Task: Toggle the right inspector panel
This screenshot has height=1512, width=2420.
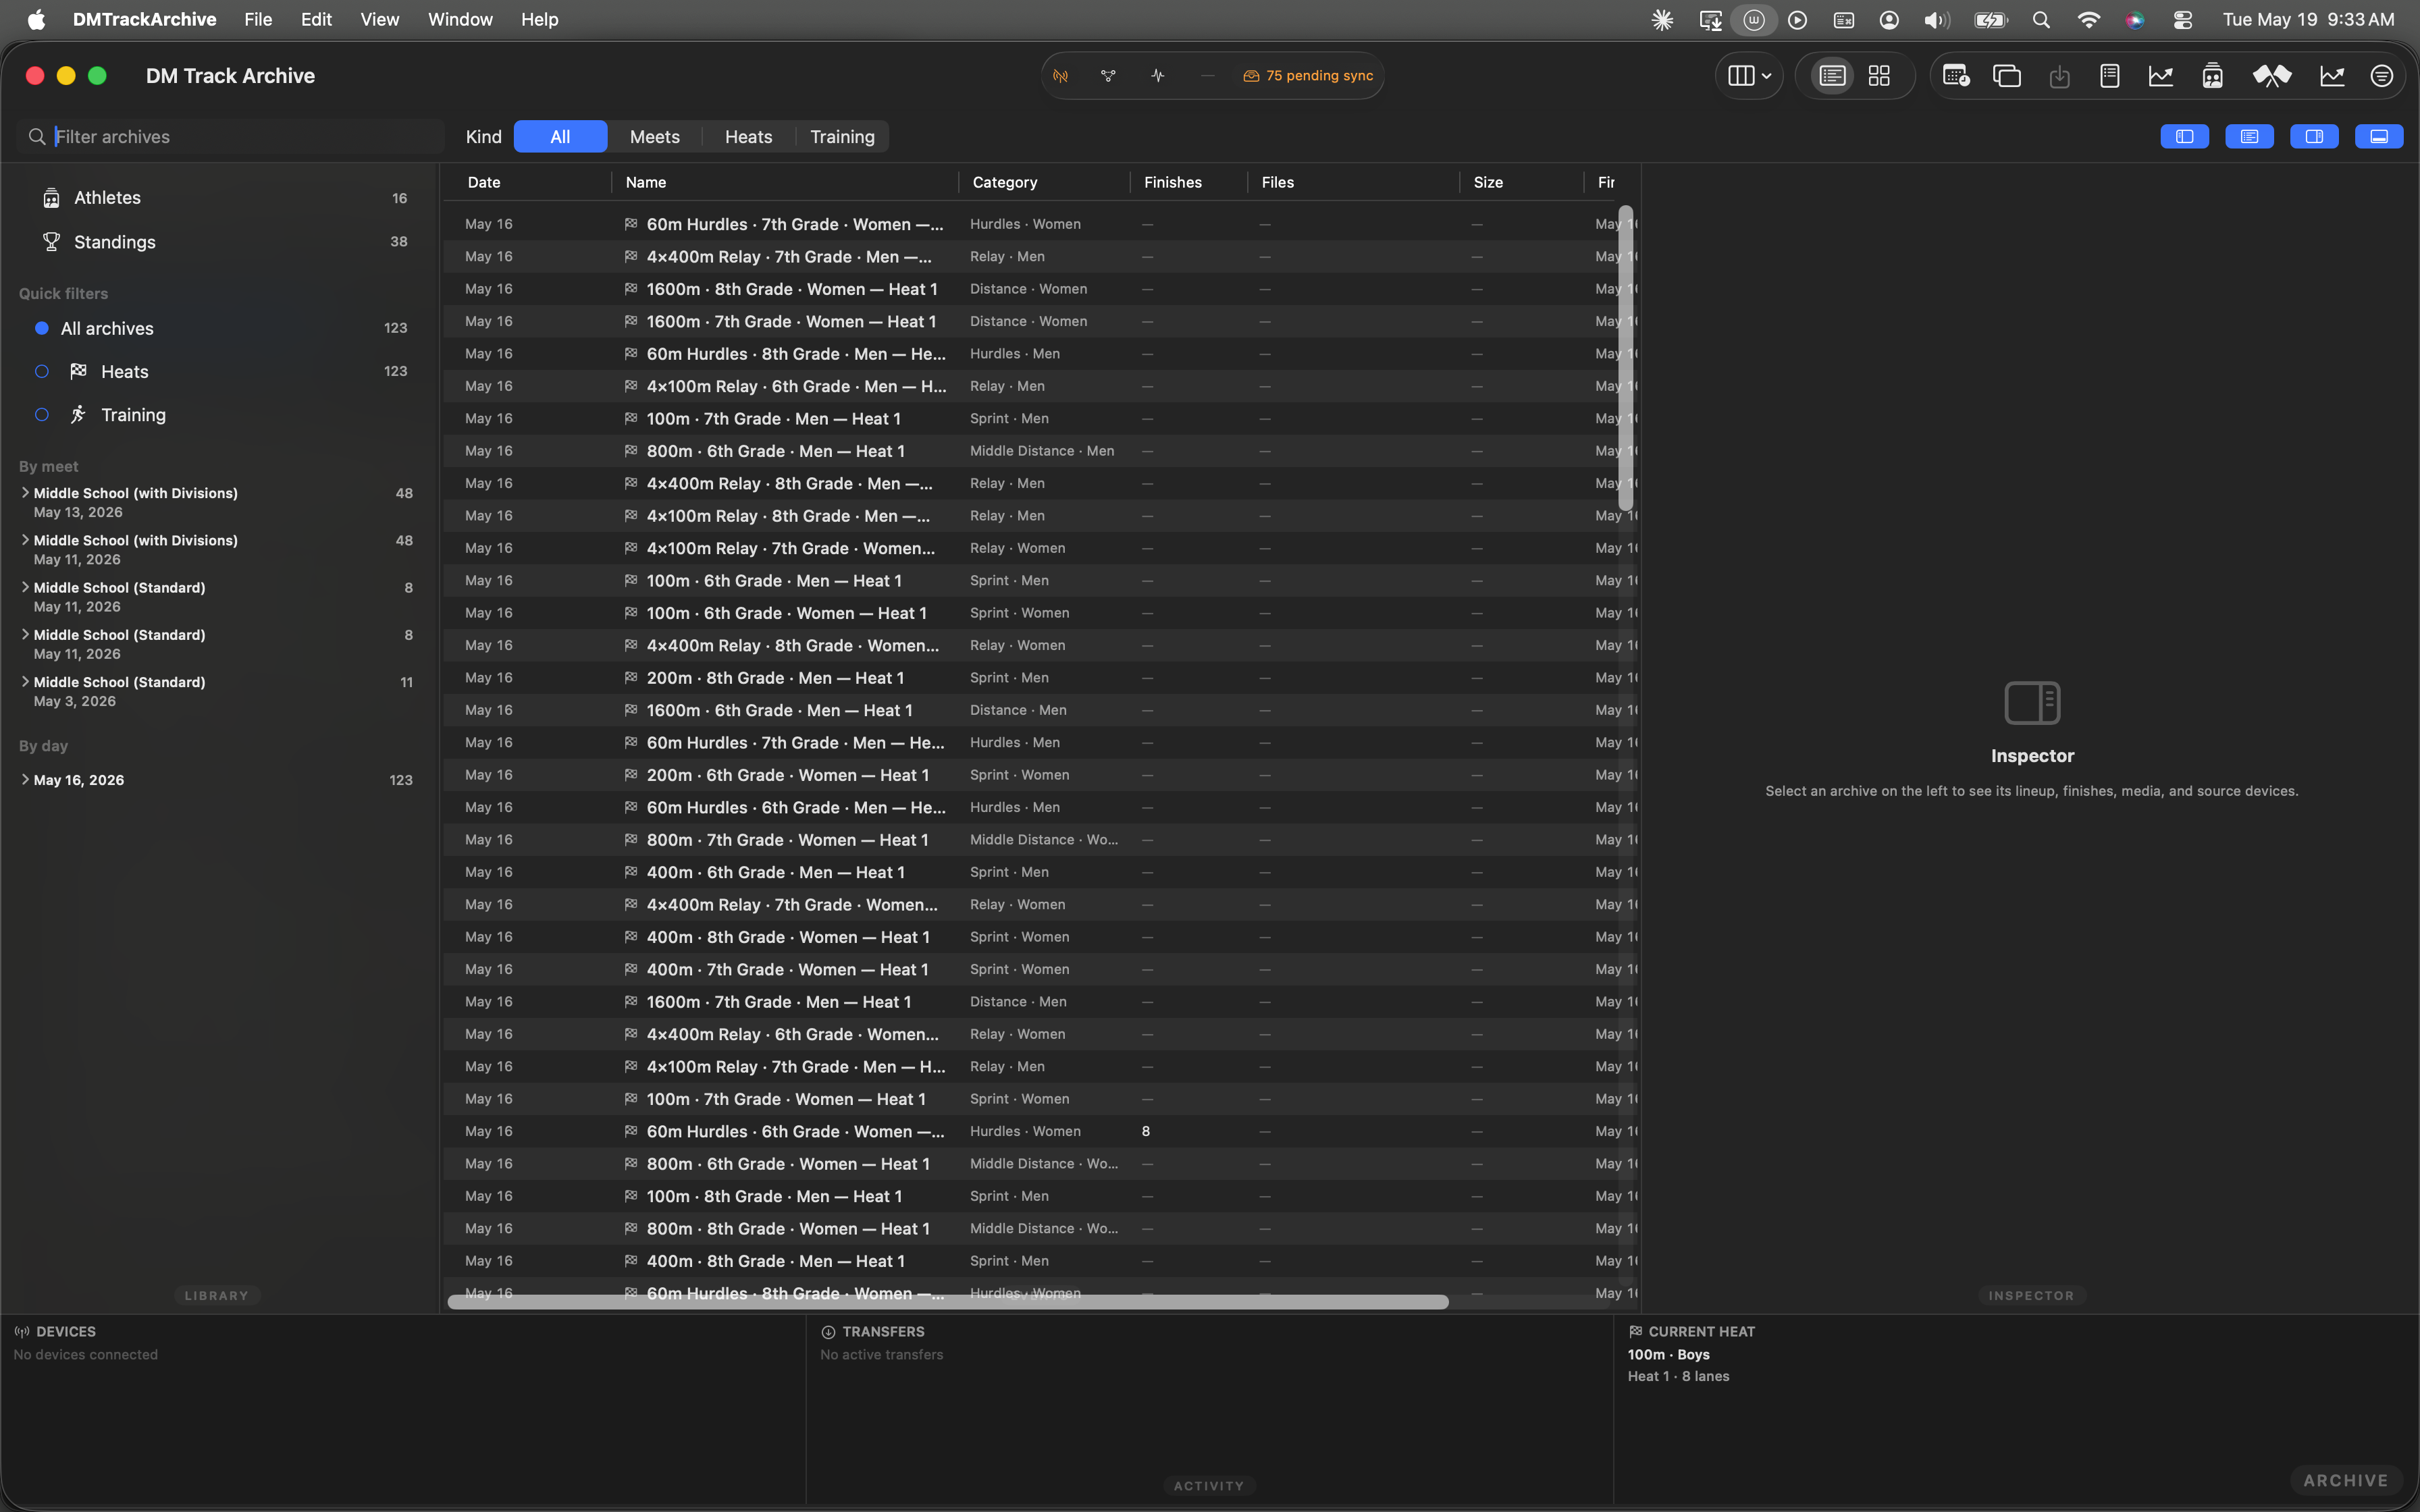Action: 2314,137
